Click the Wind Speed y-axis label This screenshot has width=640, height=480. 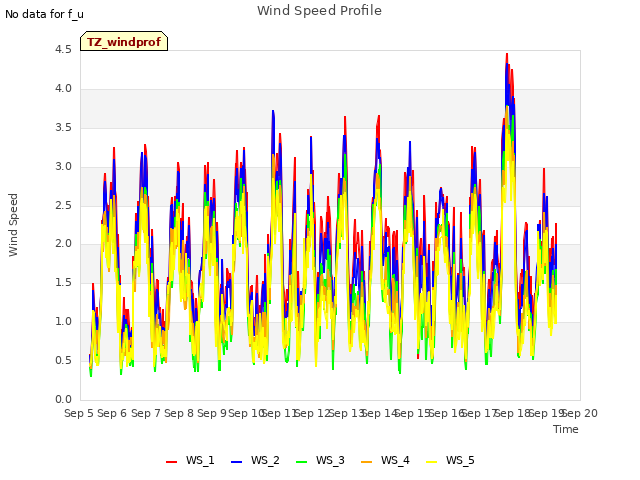pos(13,225)
